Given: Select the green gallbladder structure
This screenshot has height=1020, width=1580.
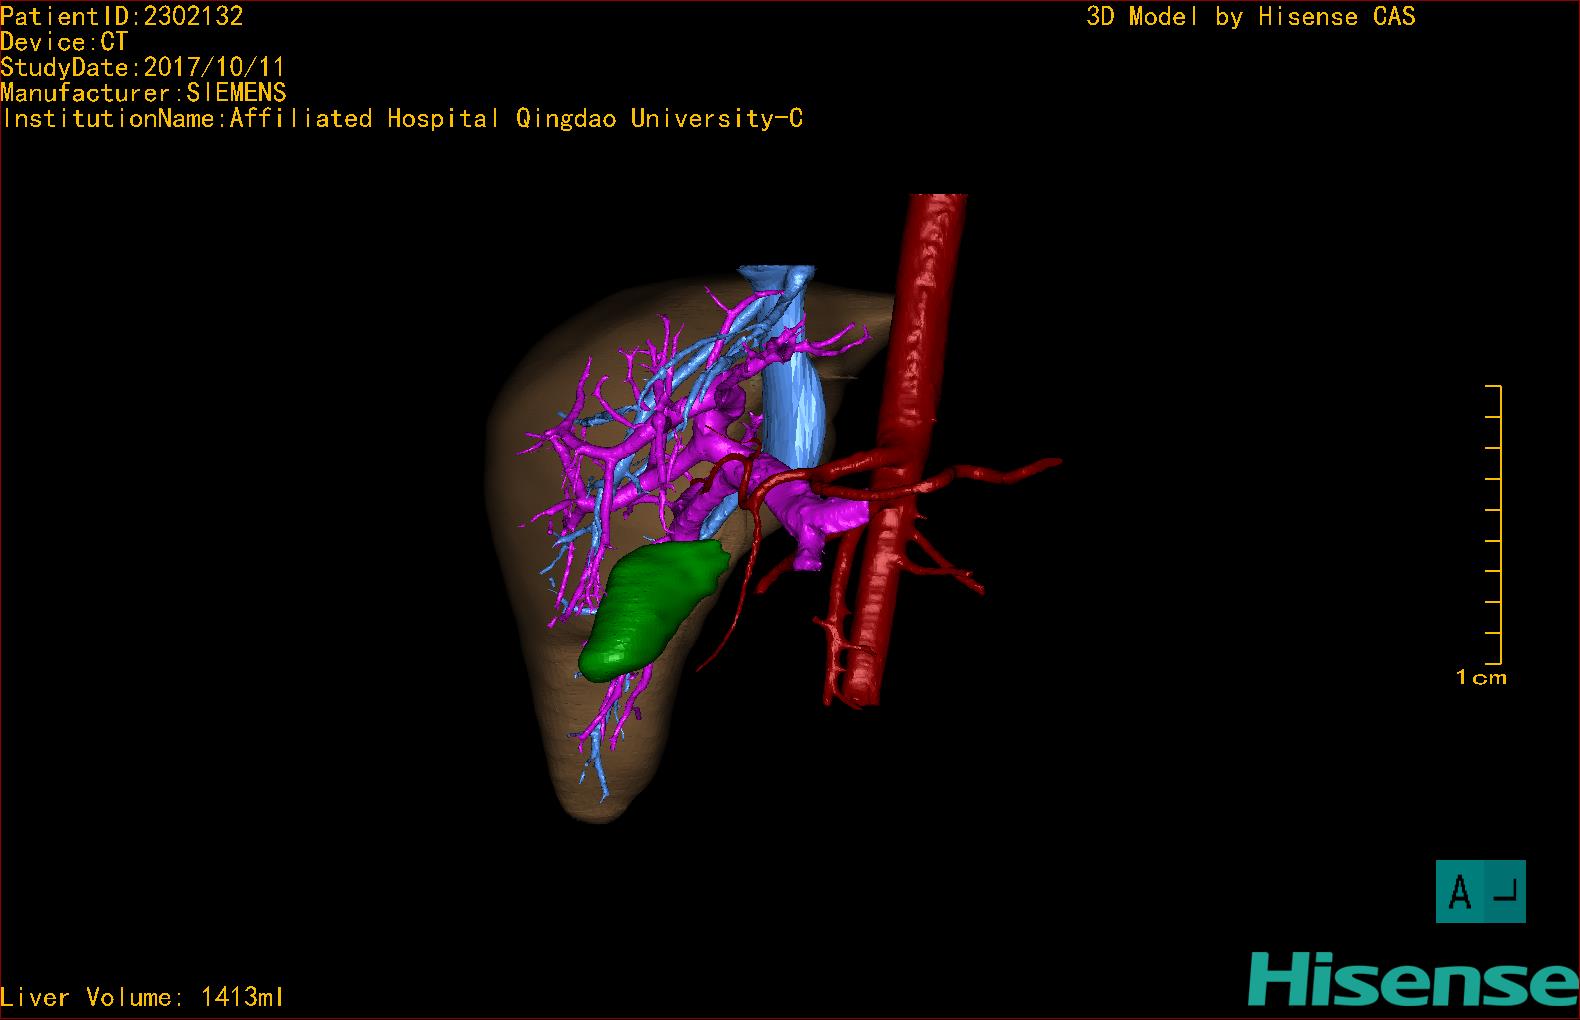Looking at the screenshot, I should (651, 606).
